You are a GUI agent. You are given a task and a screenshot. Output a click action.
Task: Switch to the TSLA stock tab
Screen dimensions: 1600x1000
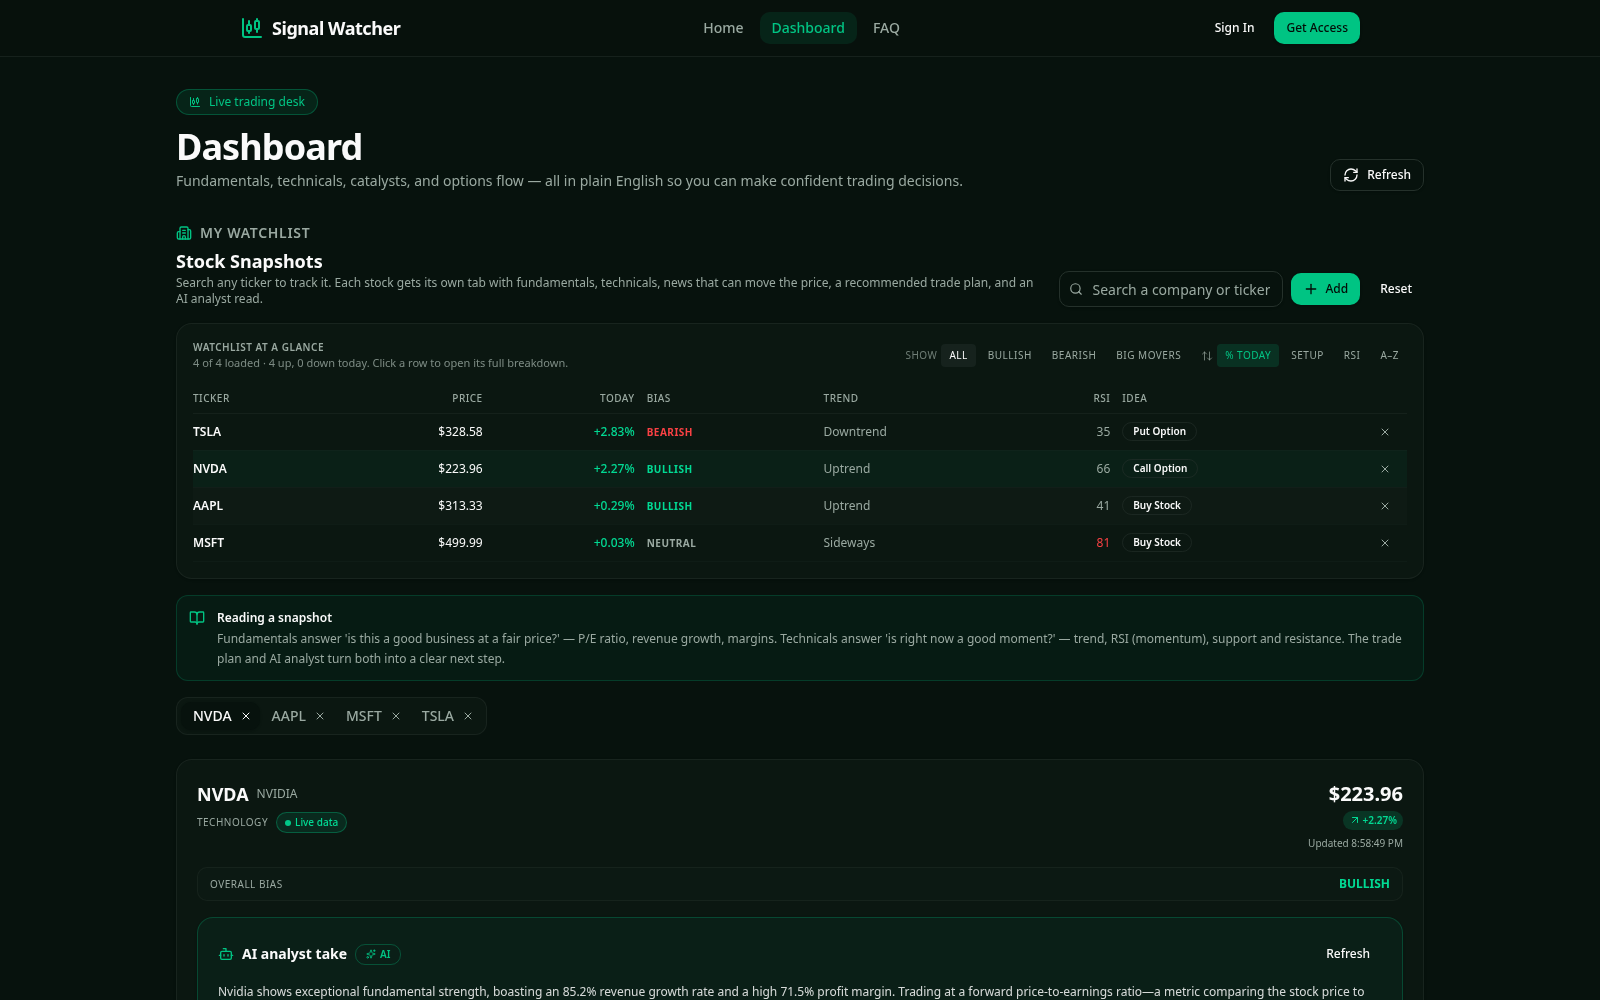438,716
